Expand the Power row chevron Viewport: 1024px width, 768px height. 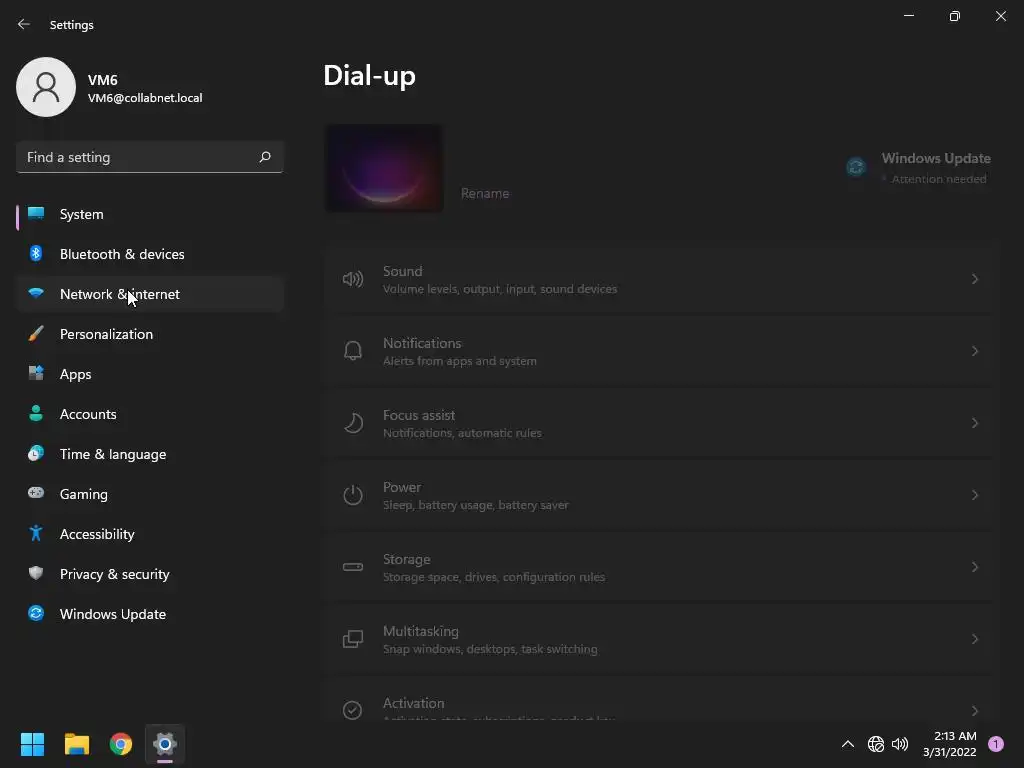tap(974, 495)
